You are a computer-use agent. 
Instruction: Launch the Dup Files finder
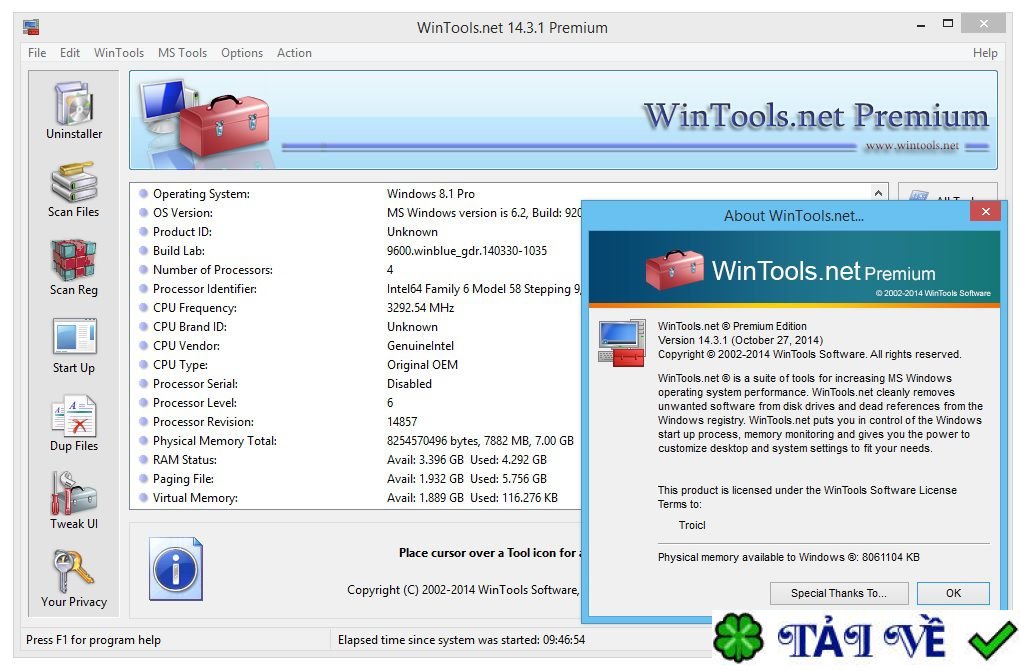point(73,416)
